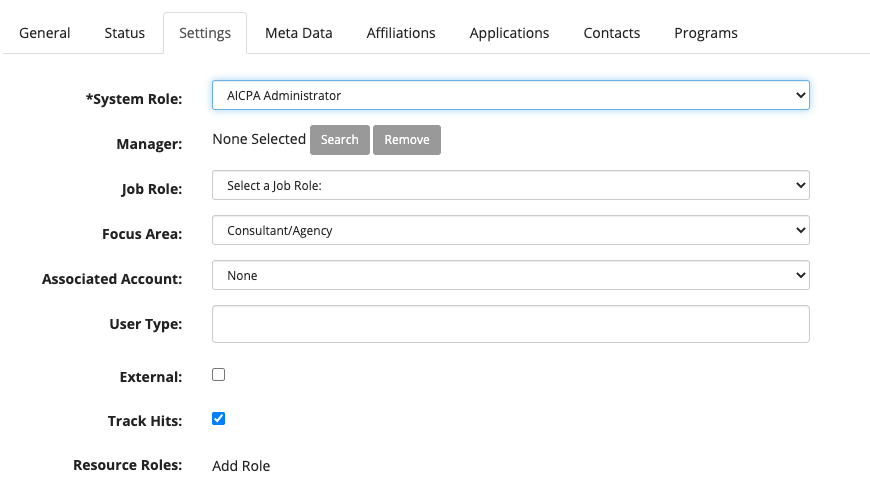Switch to the General tab

coord(45,33)
